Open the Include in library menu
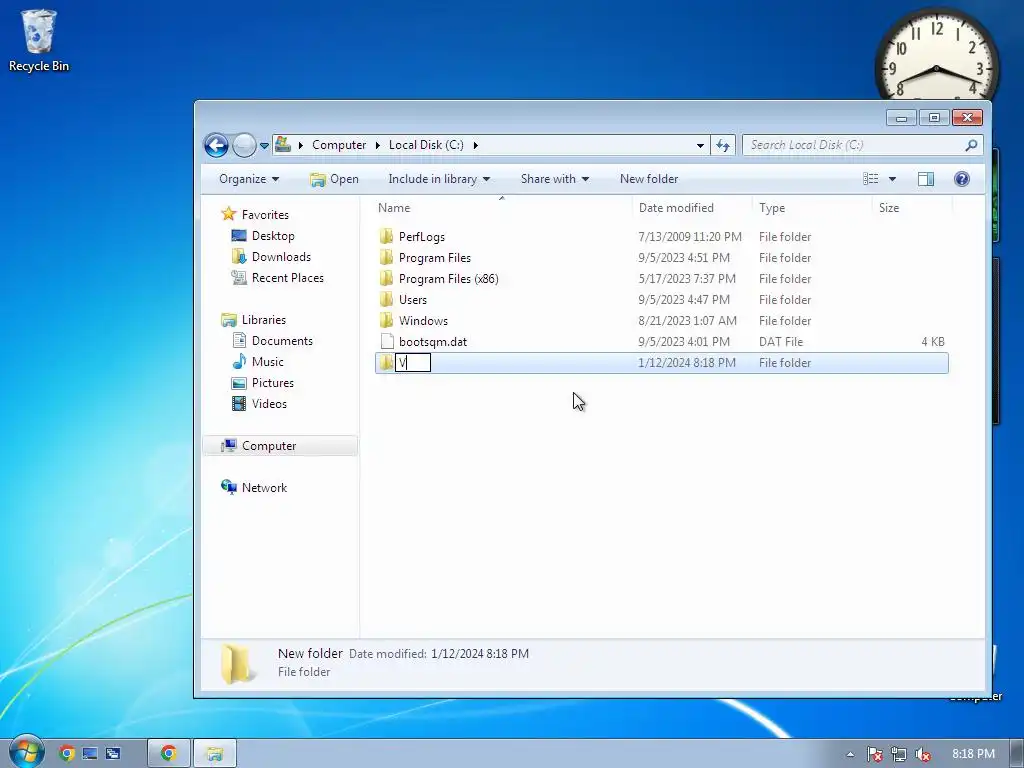Viewport: 1024px width, 768px height. [439, 179]
